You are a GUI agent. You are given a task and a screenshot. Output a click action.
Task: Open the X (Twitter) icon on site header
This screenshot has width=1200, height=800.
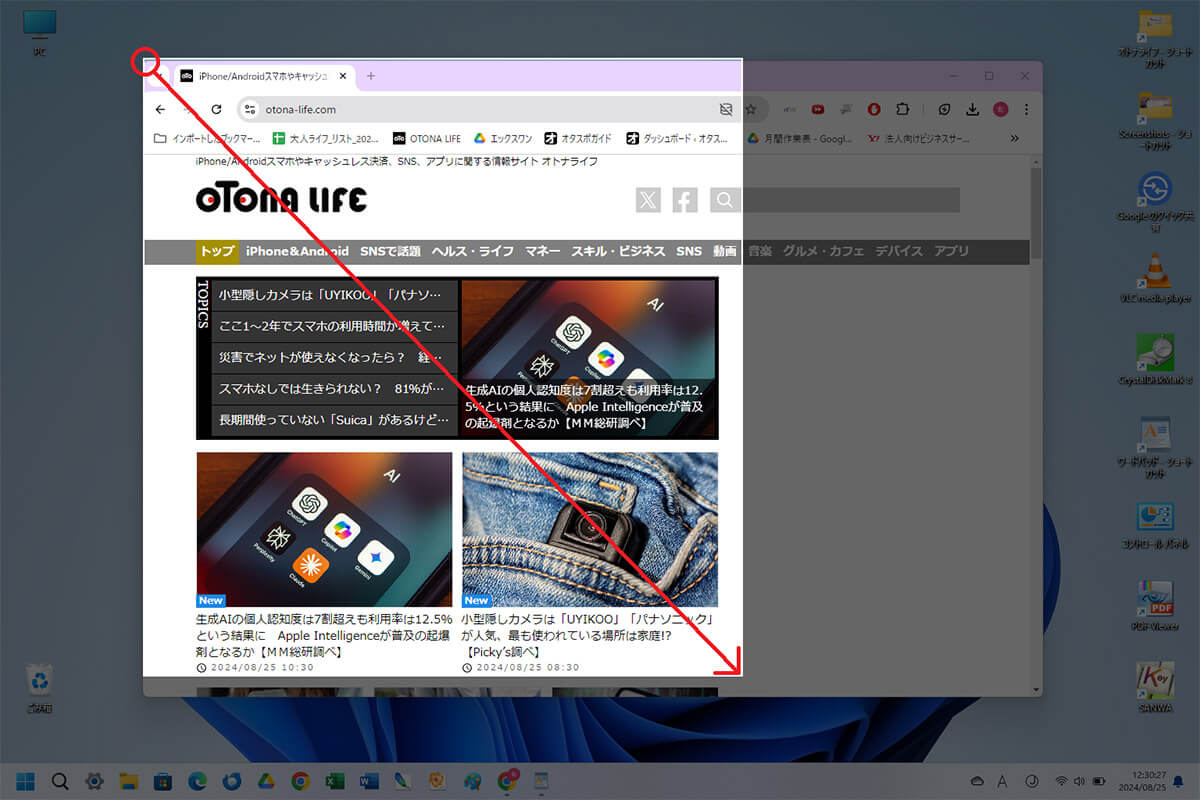coord(648,200)
